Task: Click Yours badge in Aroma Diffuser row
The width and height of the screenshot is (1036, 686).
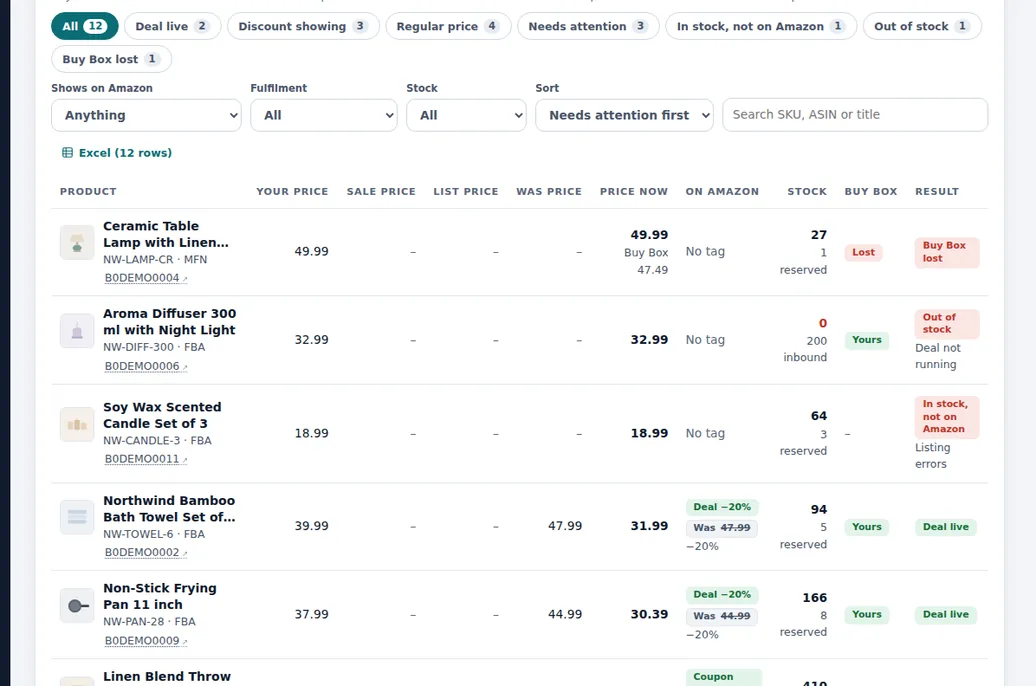Action: [867, 340]
